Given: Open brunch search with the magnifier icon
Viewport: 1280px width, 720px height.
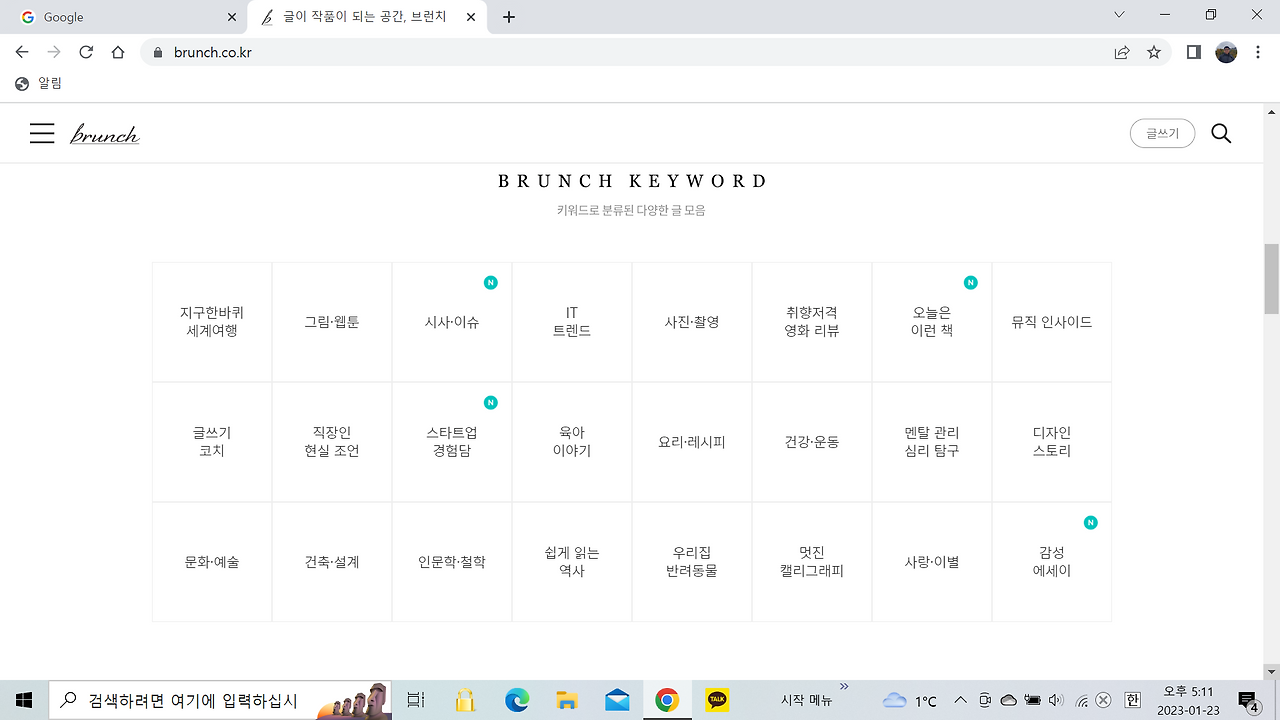Looking at the screenshot, I should click(1221, 132).
